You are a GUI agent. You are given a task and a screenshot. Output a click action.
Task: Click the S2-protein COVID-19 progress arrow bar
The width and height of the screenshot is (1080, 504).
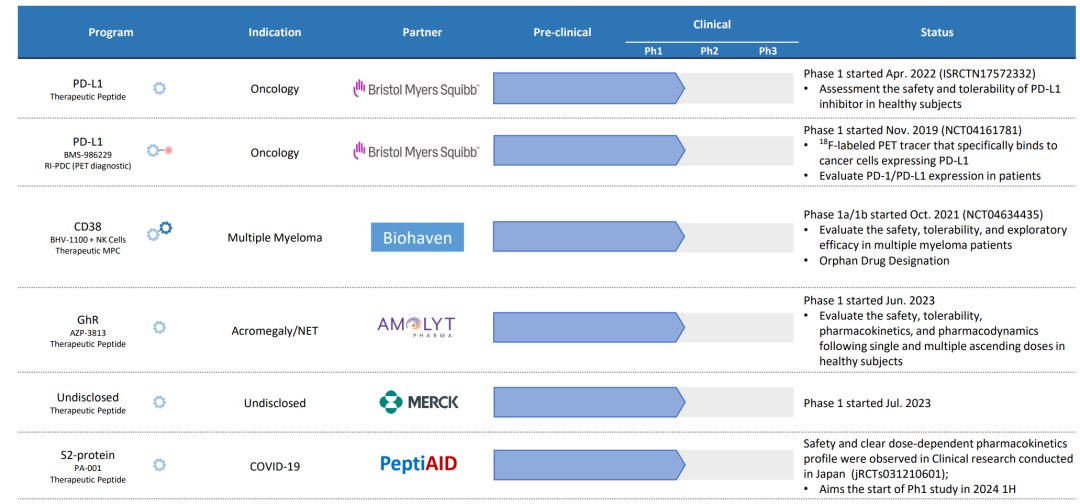pyautogui.click(x=589, y=464)
